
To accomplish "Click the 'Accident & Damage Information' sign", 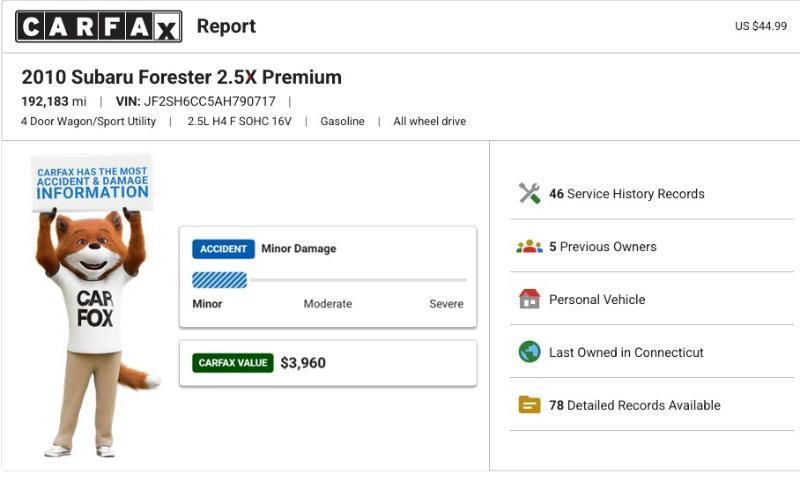I will click(92, 183).
